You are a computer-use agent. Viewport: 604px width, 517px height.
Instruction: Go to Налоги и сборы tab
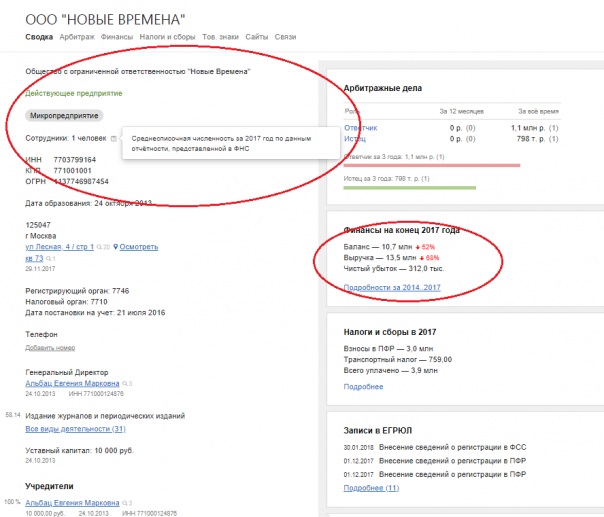(x=167, y=37)
